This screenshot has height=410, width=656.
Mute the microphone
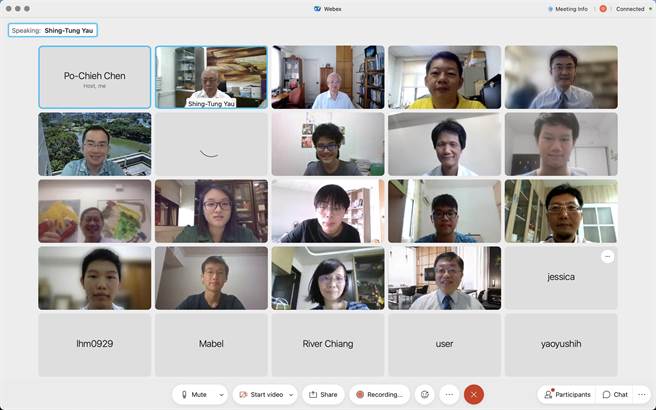193,394
